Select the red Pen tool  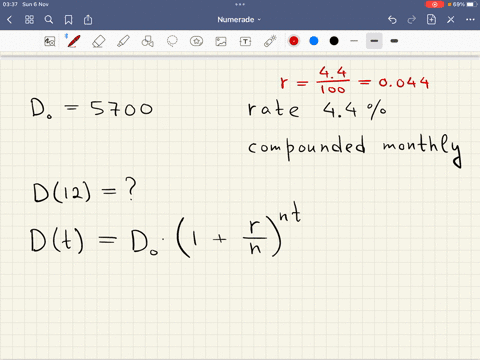(x=74, y=41)
